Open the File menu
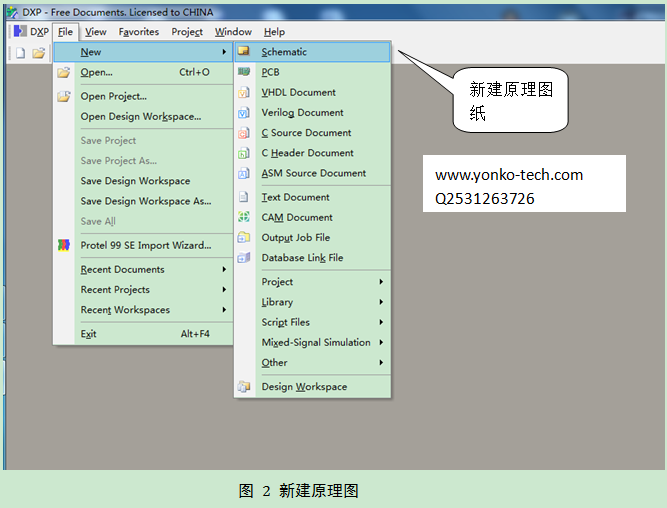This screenshot has width=667, height=508. tap(66, 32)
